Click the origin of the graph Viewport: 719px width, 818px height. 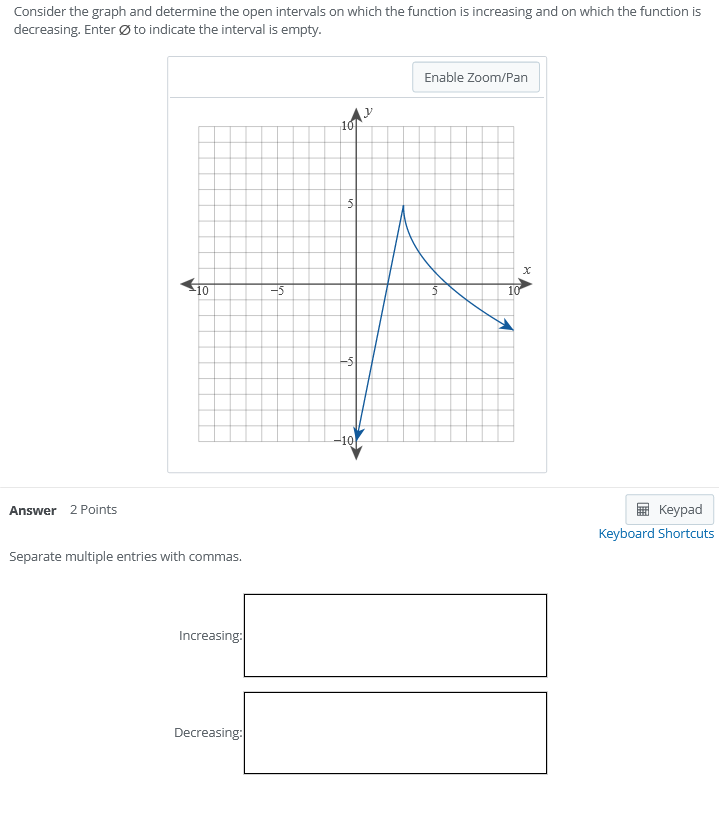tap(356, 285)
